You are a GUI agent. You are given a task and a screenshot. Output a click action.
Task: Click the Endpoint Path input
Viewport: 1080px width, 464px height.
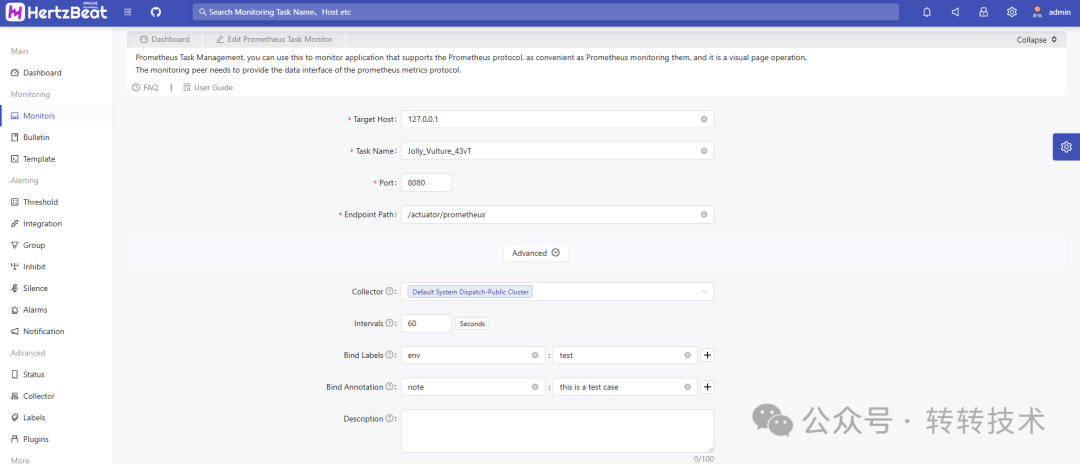pos(557,214)
